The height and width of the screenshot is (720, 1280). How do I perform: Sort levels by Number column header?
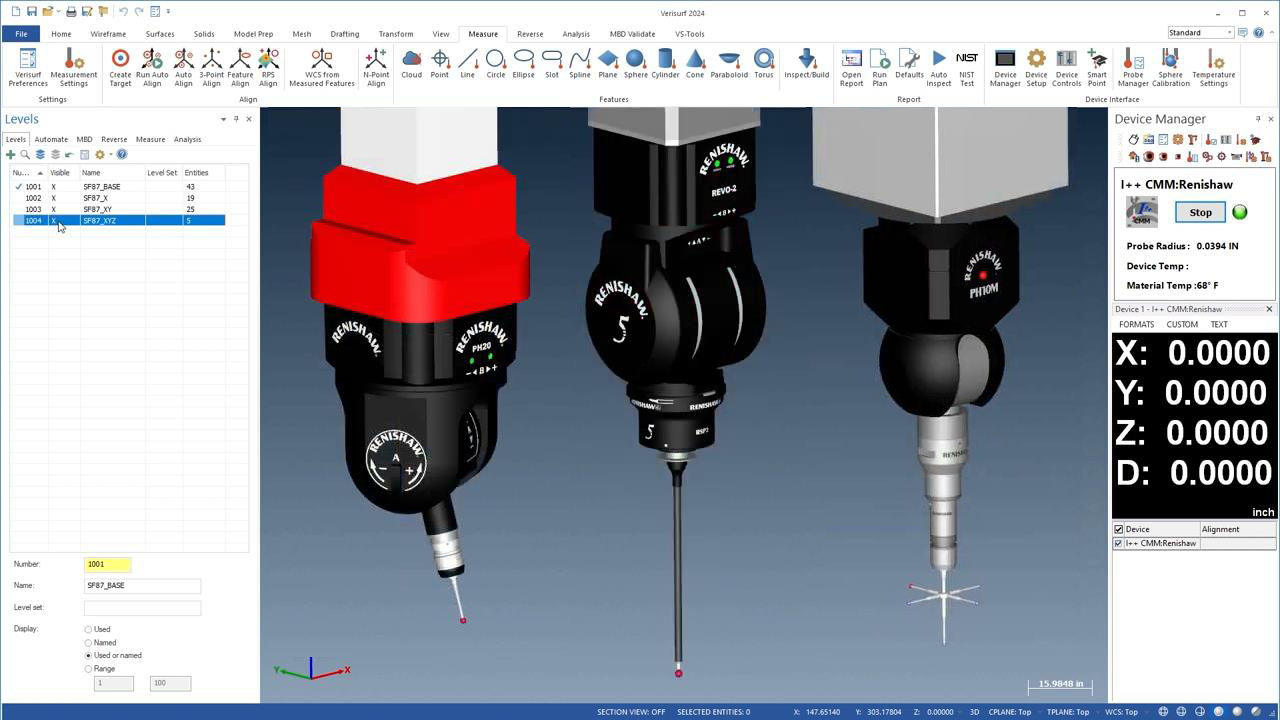coord(29,173)
